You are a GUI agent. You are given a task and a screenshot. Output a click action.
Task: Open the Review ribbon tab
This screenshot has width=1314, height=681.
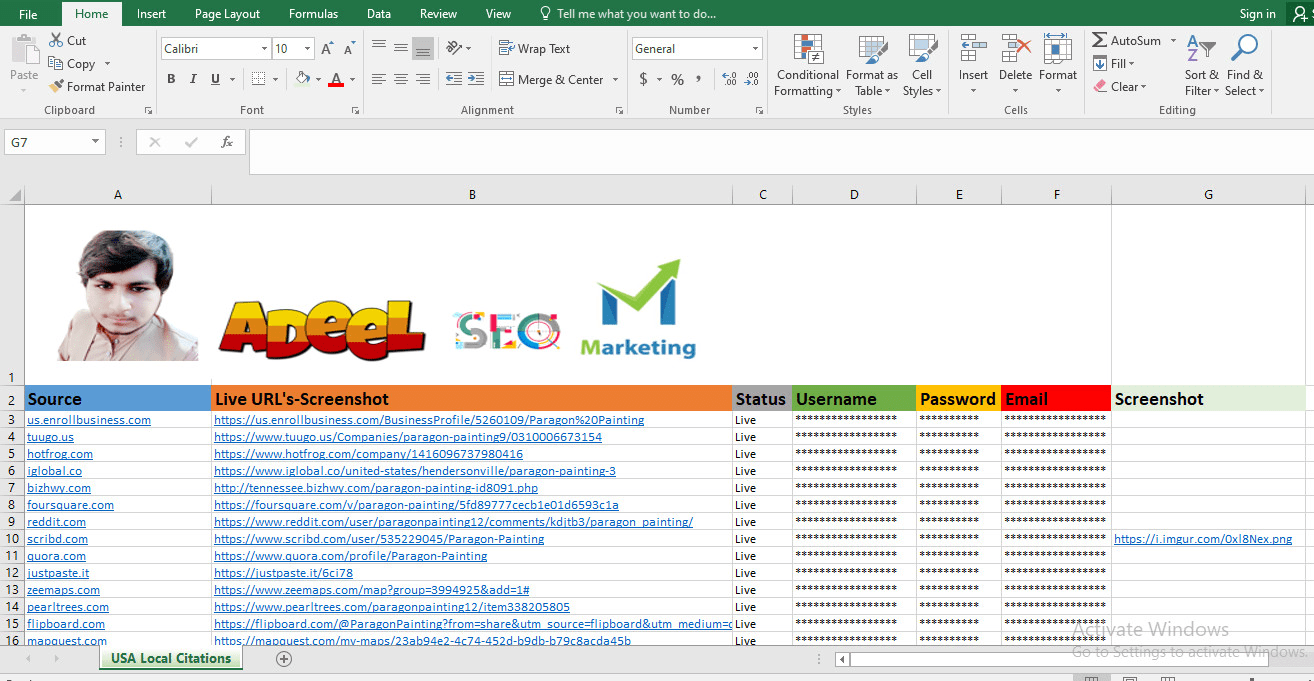[438, 13]
